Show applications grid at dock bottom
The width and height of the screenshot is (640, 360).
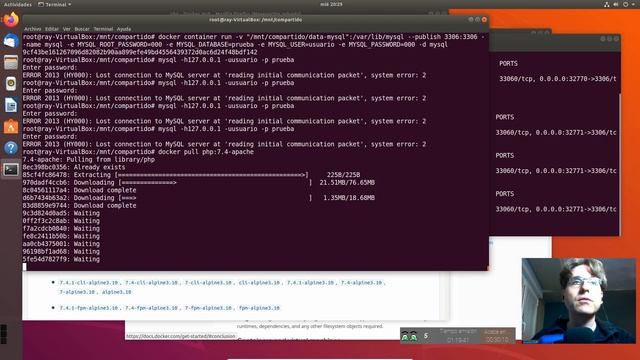4,334
